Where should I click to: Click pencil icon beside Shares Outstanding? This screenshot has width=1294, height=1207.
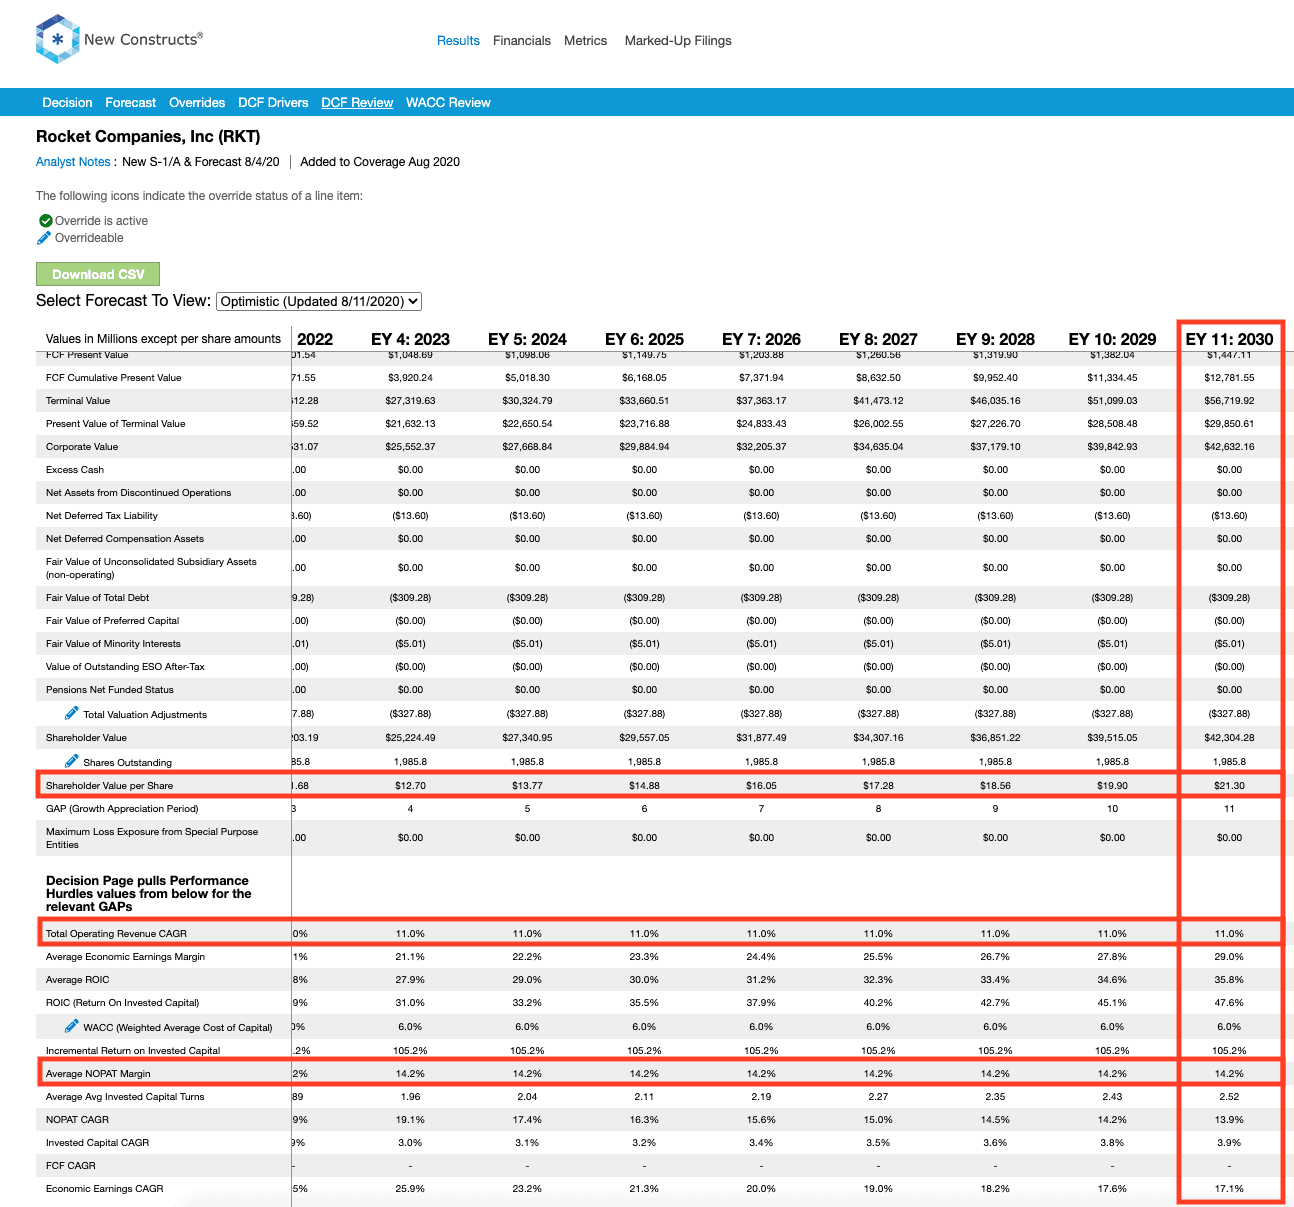point(71,761)
